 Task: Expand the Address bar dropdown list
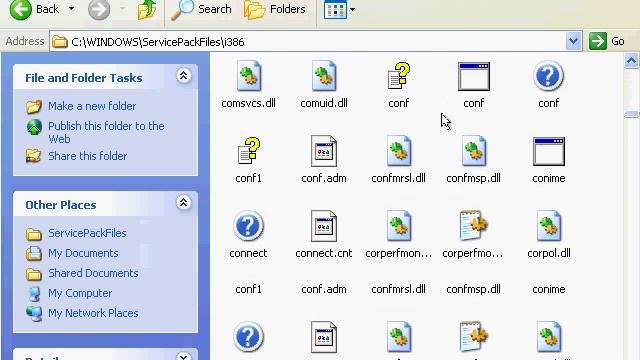pos(573,41)
